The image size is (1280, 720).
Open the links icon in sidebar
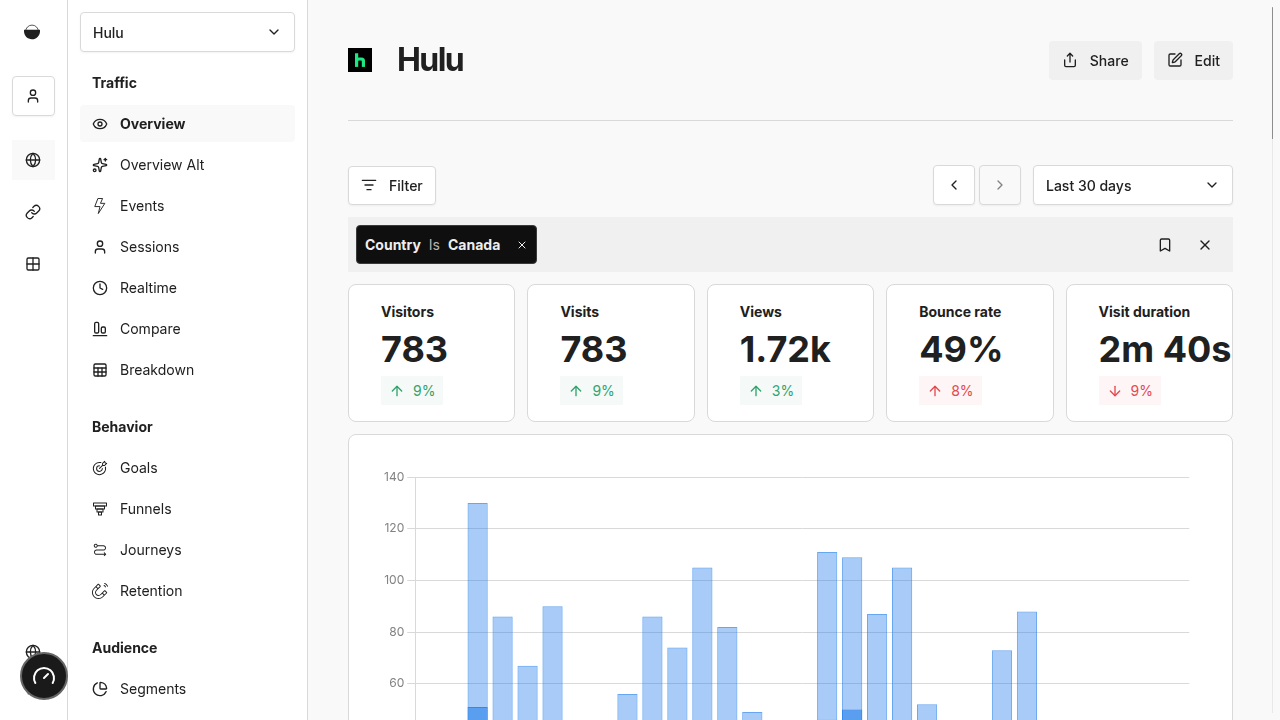tap(33, 212)
